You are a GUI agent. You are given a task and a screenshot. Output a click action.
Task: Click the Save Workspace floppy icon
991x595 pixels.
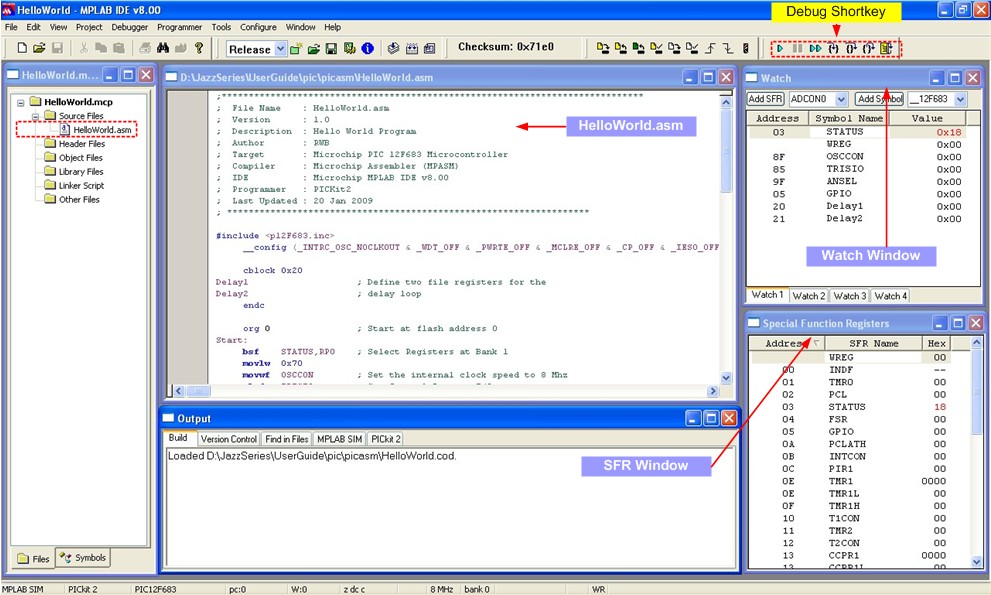(x=331, y=49)
